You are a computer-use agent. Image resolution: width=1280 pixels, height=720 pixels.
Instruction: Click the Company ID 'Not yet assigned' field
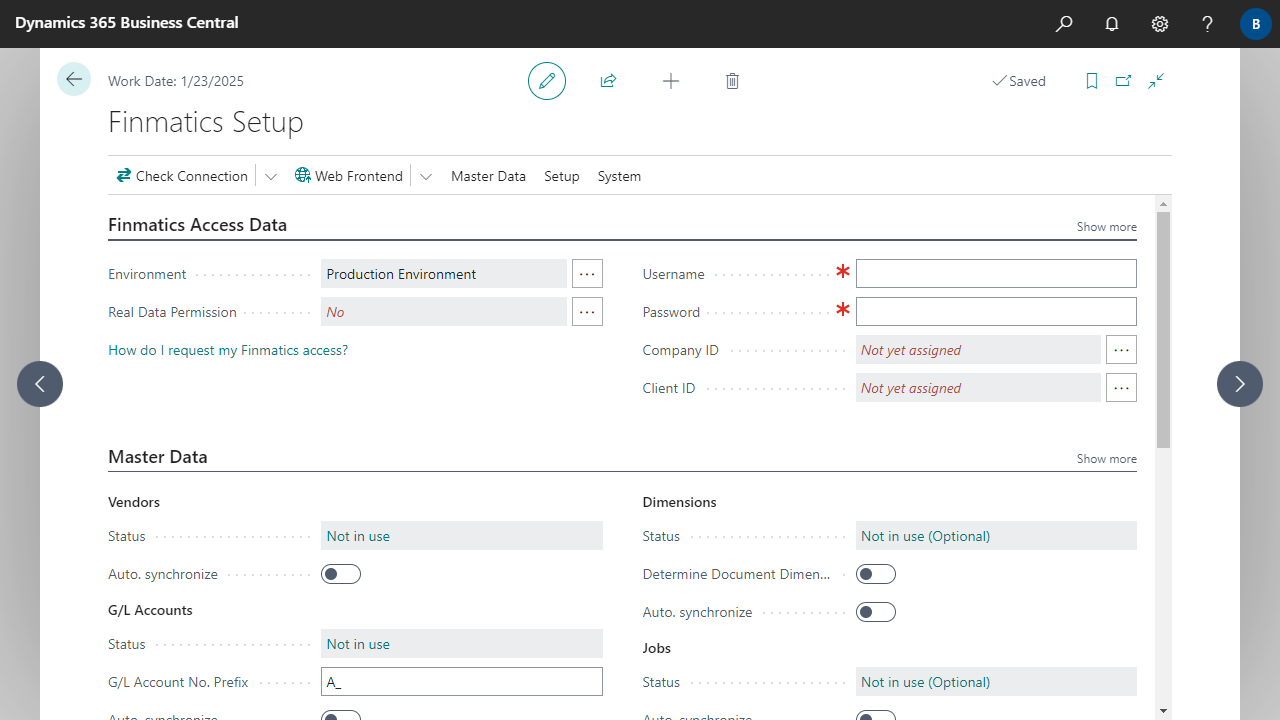pos(978,349)
